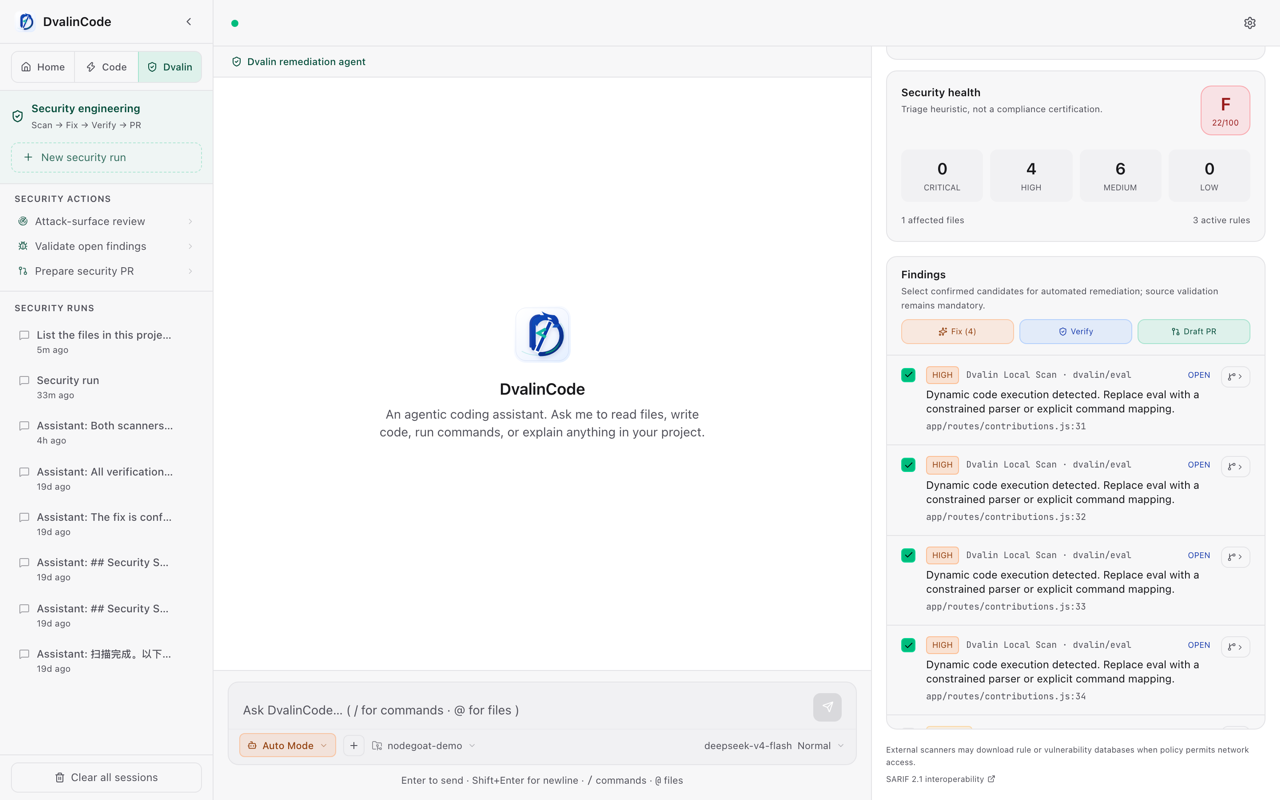Click the large DvalinCode center logo
The height and width of the screenshot is (800, 1280).
542,334
